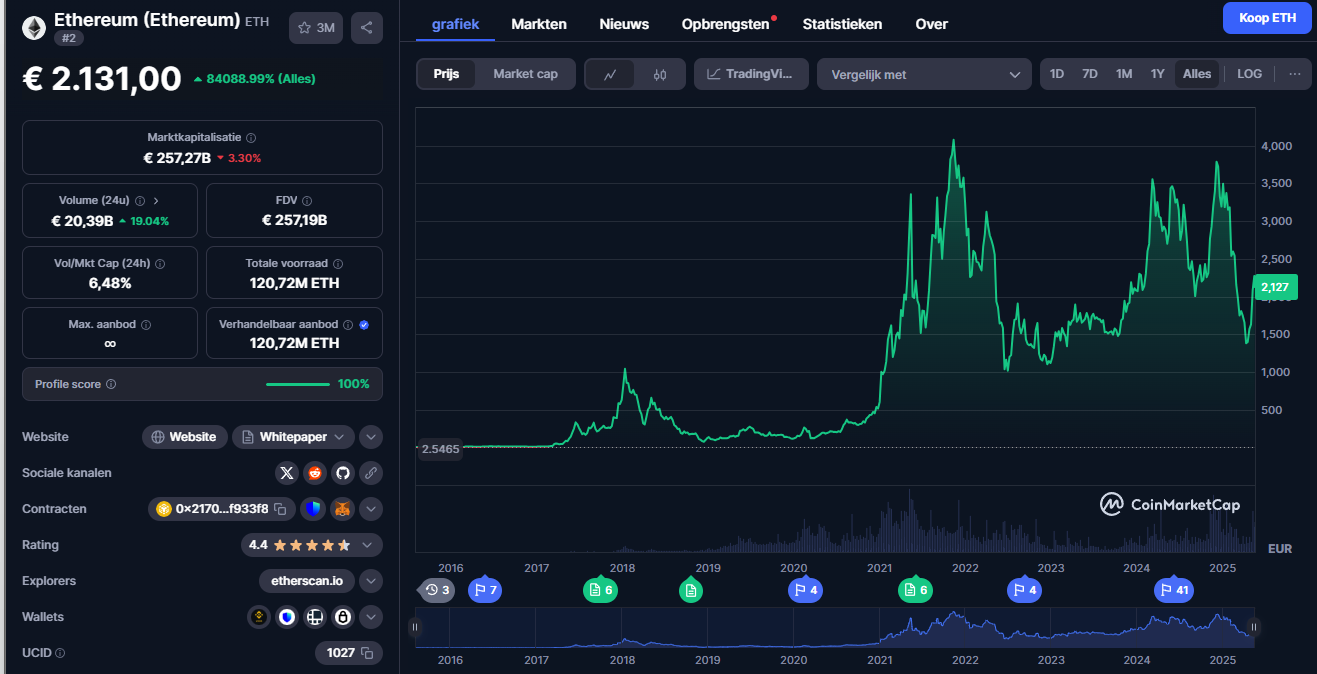Click the blue flag marker labeled 41
This screenshot has width=1317, height=674.
[1175, 590]
